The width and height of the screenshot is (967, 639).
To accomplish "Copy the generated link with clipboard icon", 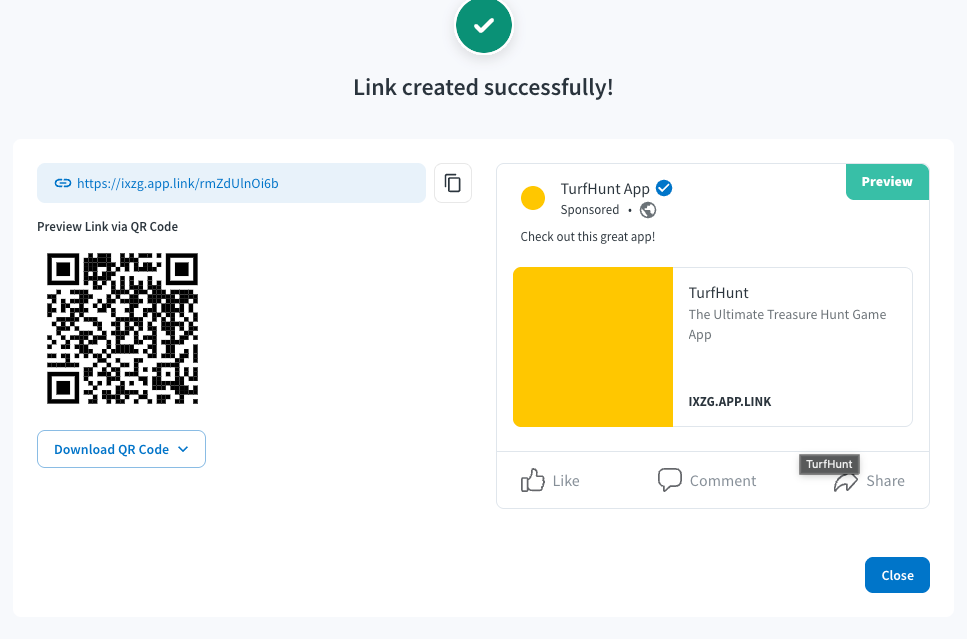I will tap(453, 183).
